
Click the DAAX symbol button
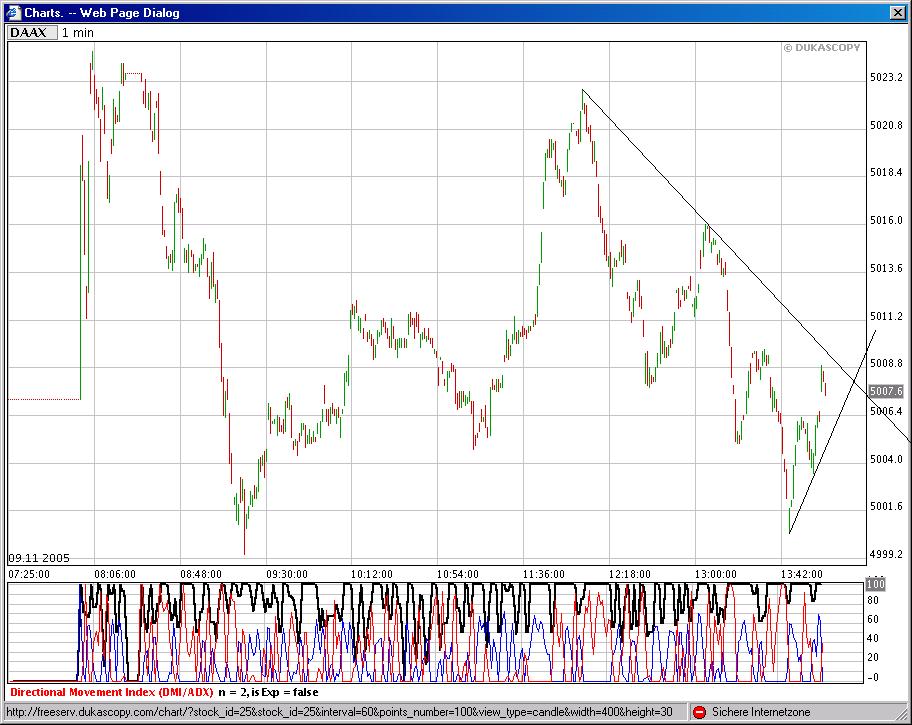33,33
